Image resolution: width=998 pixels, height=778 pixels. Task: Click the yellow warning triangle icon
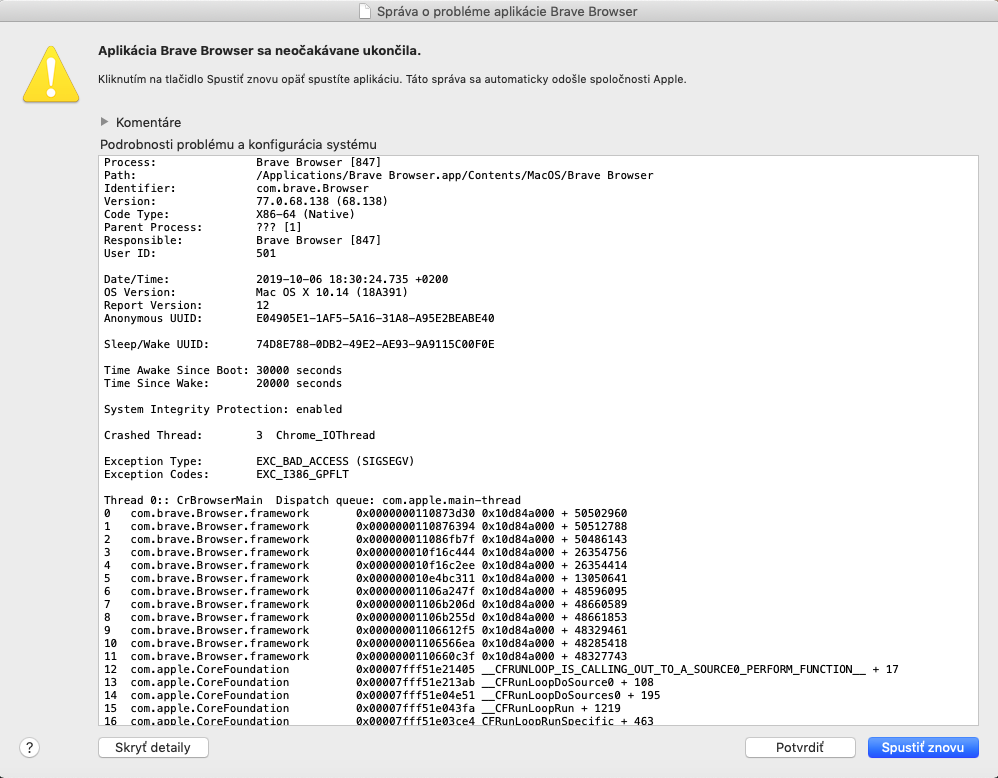tap(51, 74)
